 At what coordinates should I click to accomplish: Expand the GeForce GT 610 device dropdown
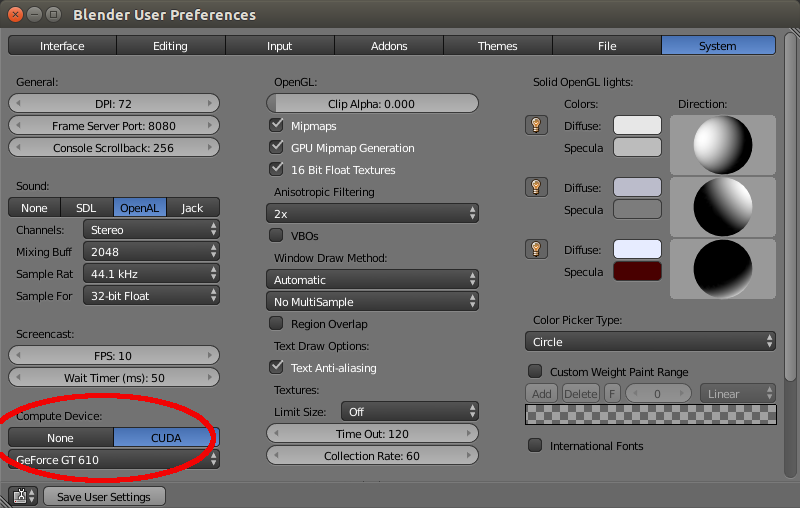coord(114,460)
